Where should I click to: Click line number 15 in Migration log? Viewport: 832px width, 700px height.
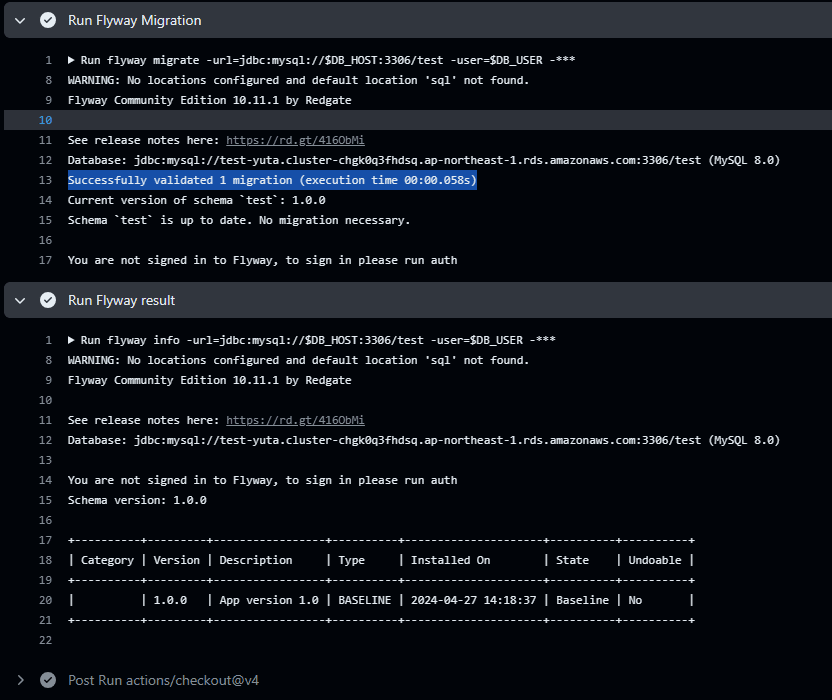point(46,220)
